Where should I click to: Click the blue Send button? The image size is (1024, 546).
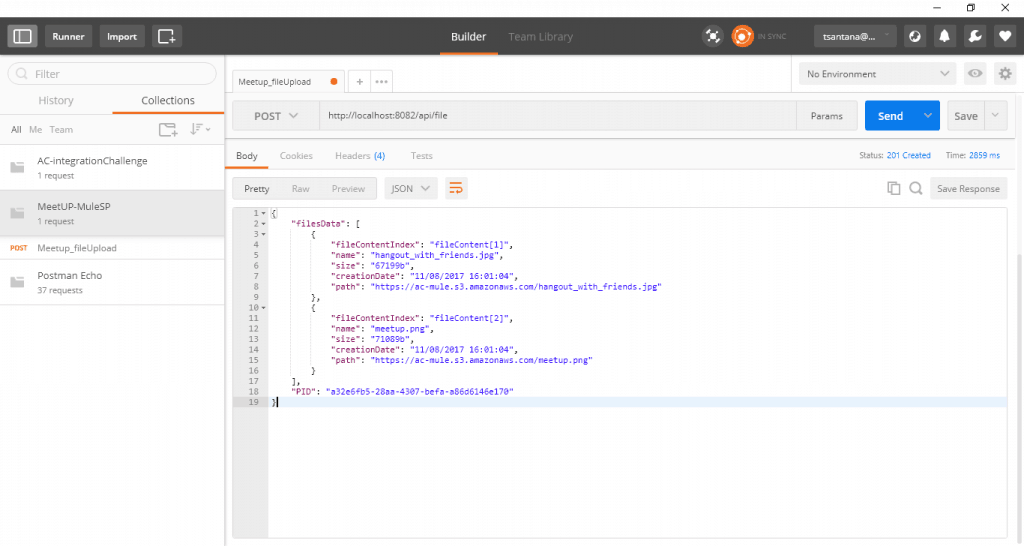[x=891, y=116]
